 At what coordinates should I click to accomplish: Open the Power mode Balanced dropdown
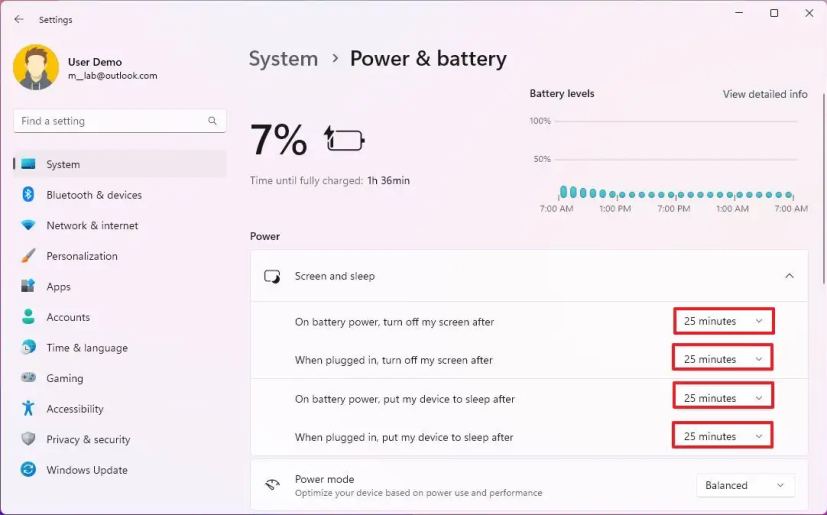(745, 486)
